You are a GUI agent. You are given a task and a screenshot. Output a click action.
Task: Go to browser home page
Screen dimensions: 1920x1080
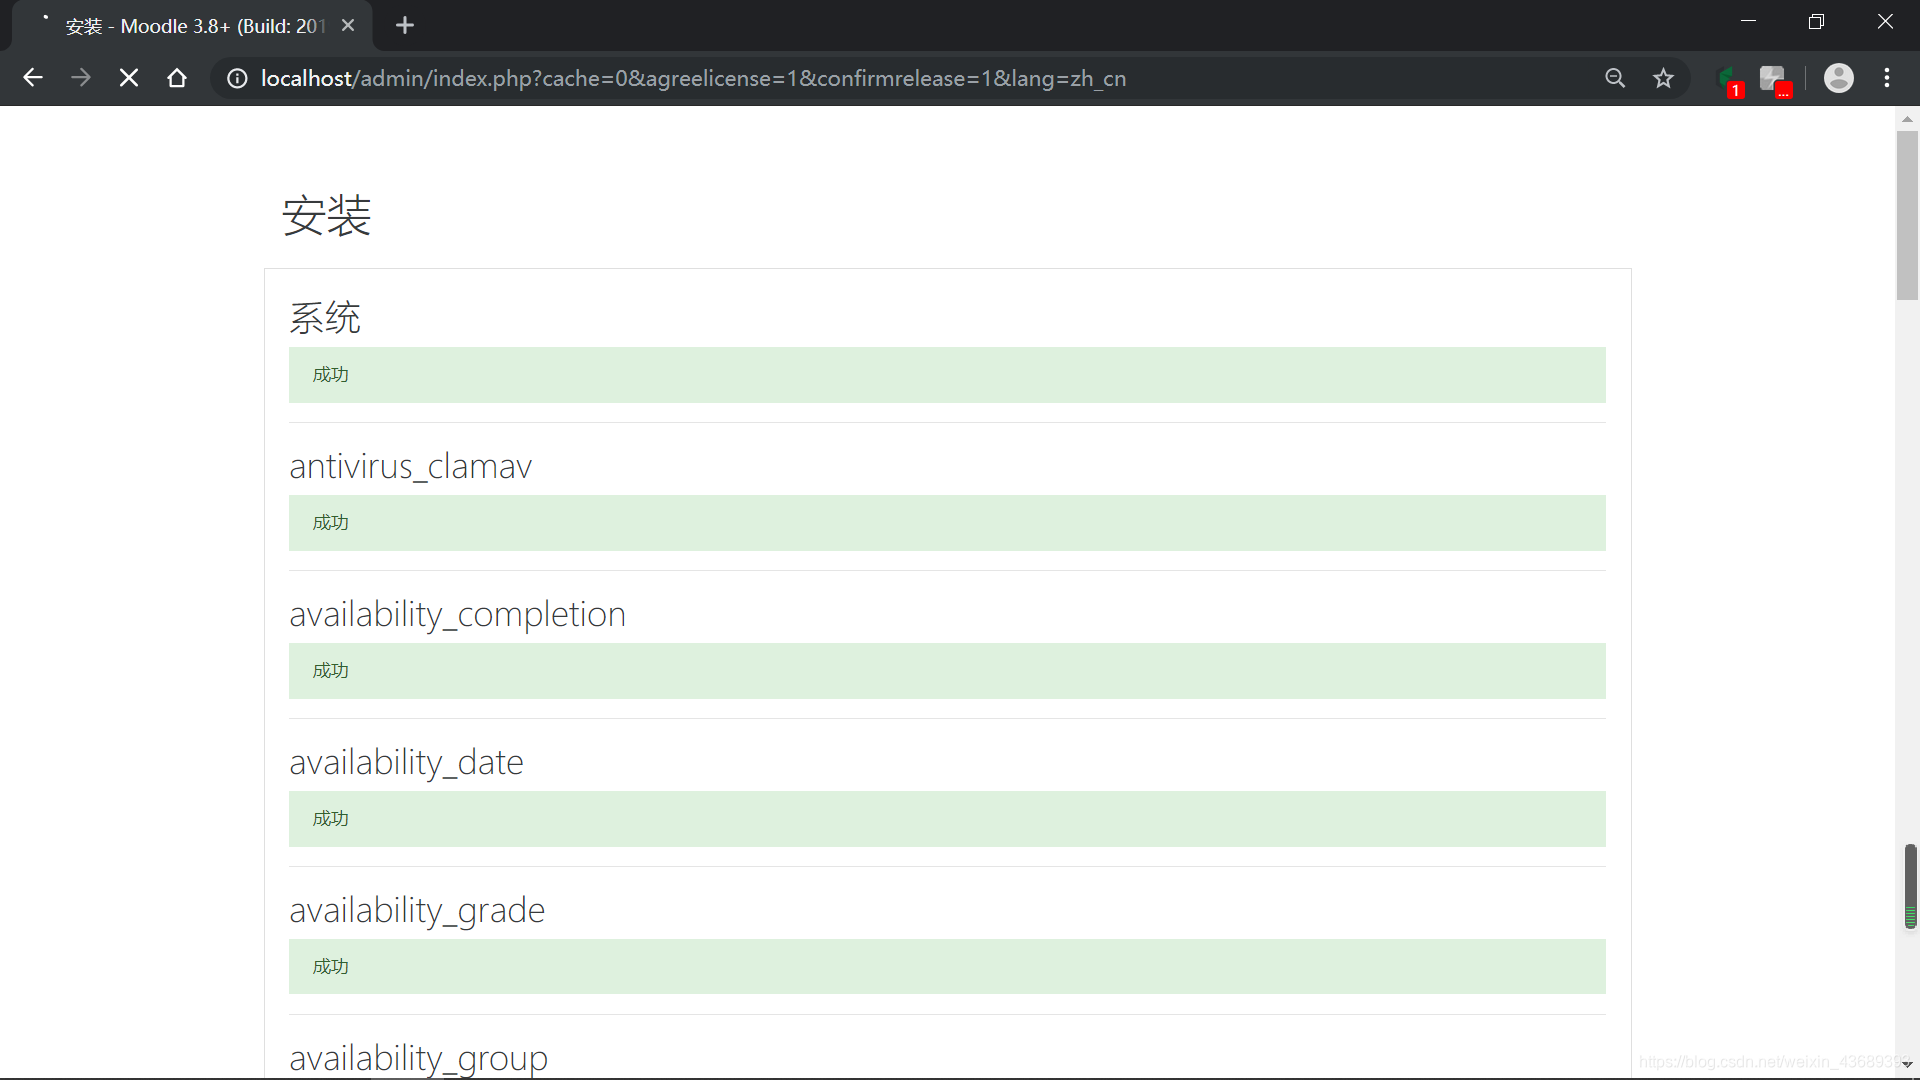coord(177,78)
